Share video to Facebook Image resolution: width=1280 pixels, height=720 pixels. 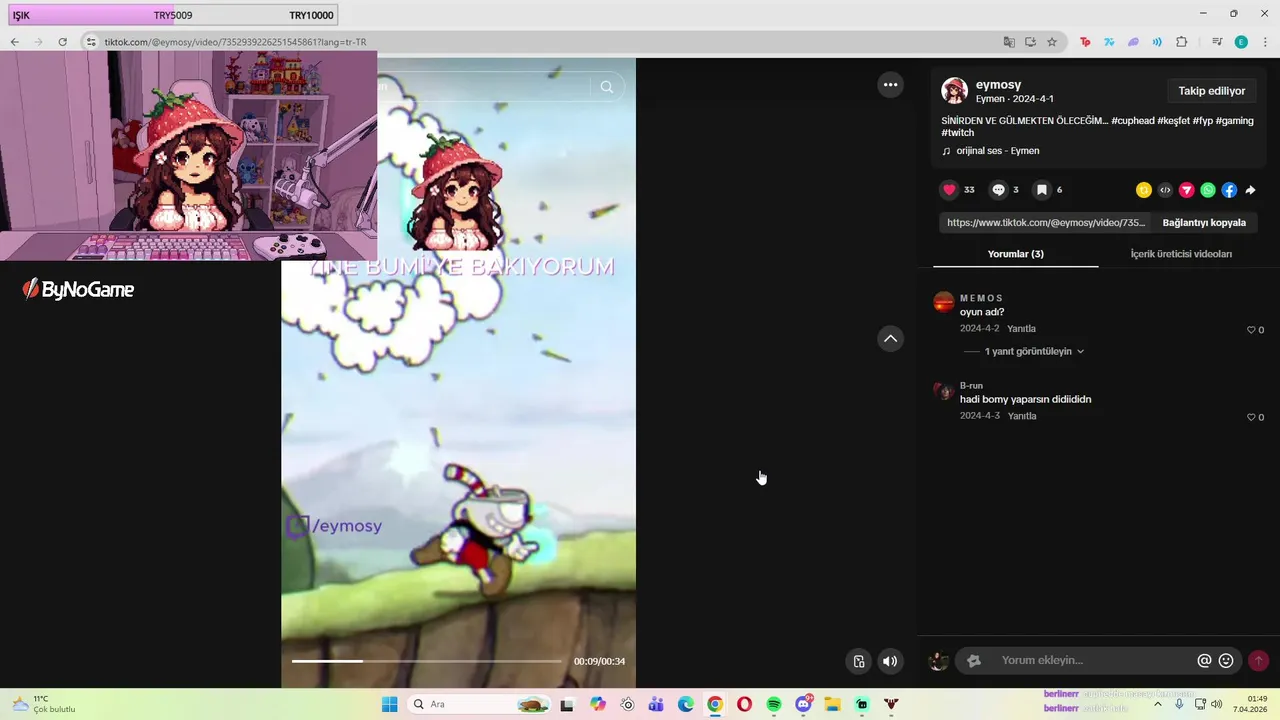(1229, 190)
